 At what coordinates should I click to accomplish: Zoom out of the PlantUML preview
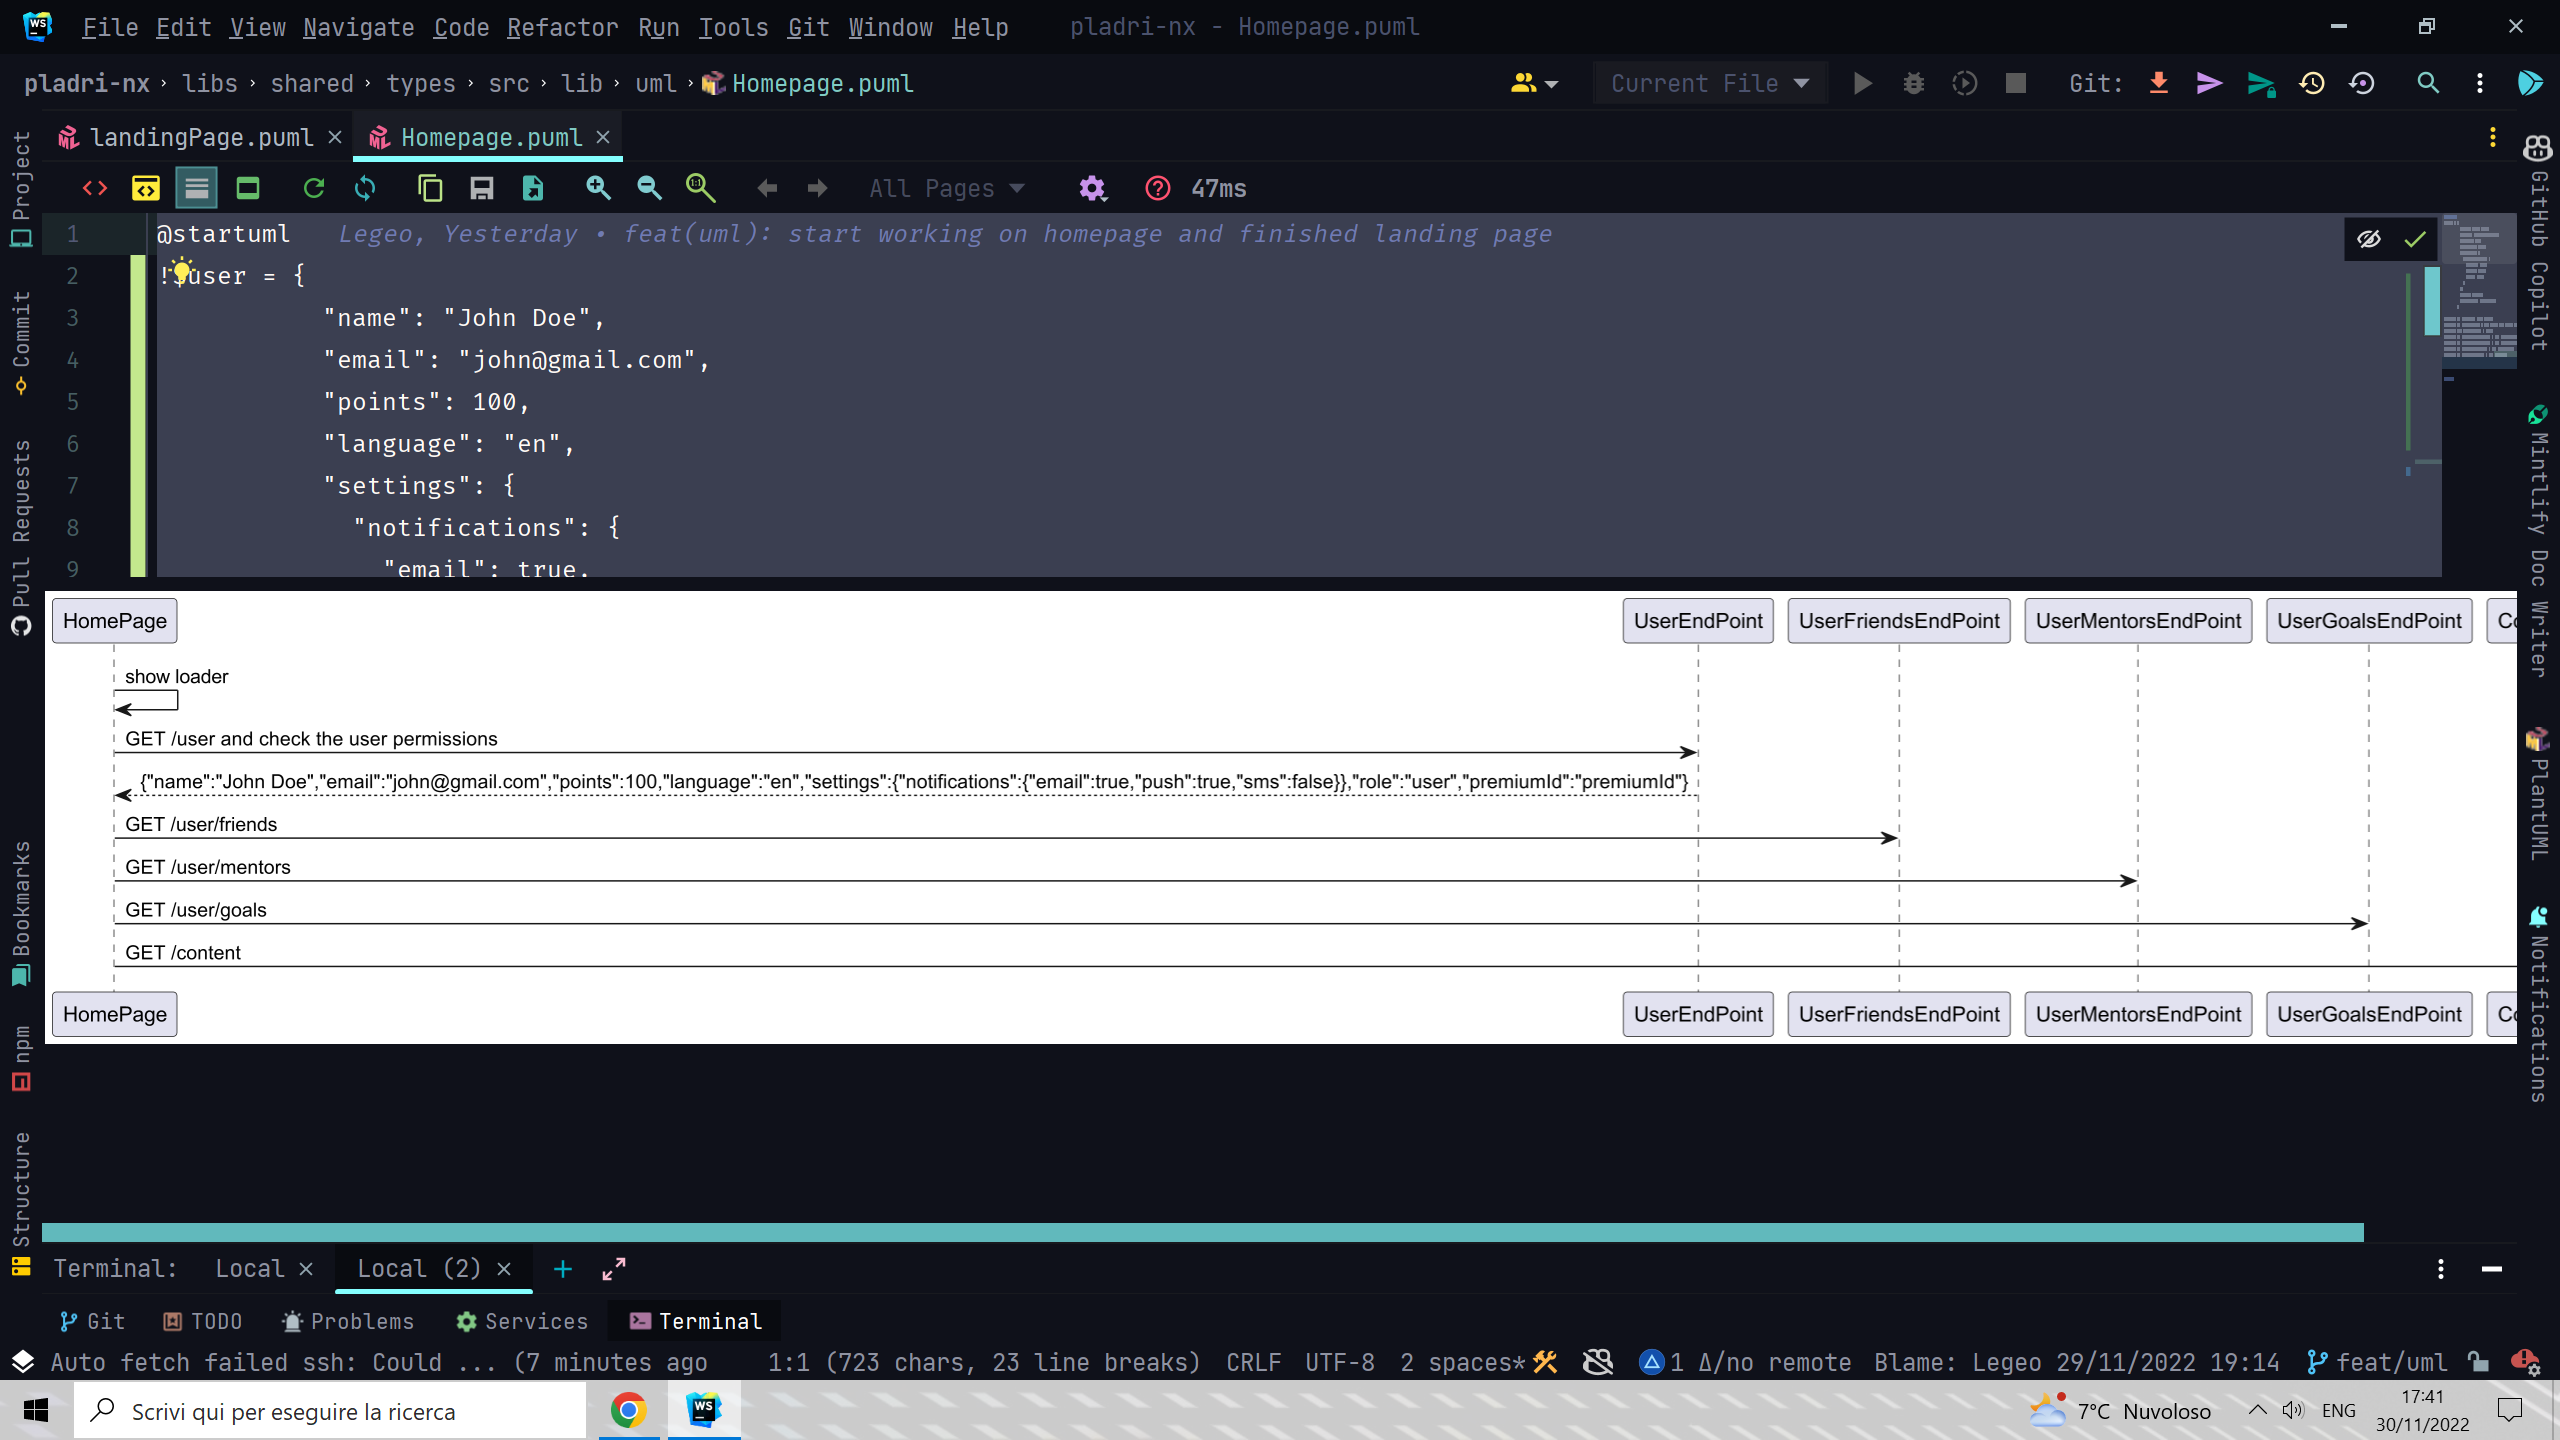click(649, 188)
